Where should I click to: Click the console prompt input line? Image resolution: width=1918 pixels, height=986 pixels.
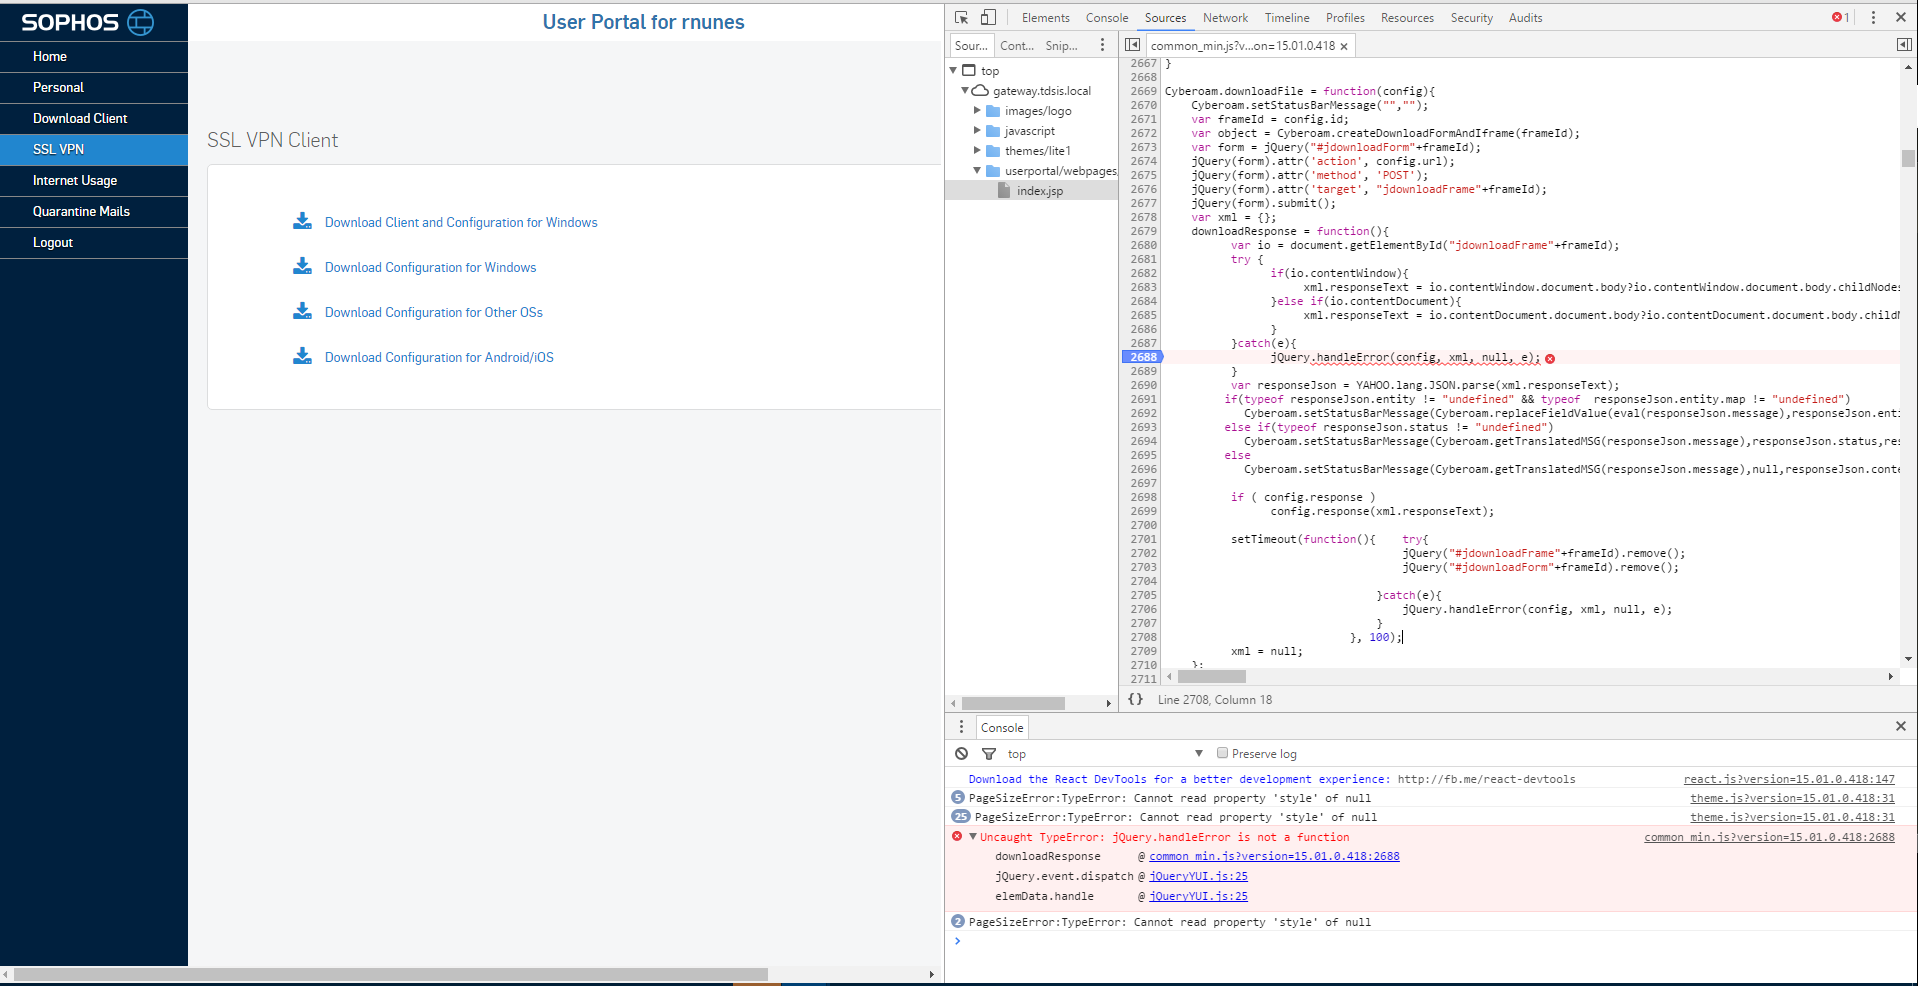coord(1430,941)
